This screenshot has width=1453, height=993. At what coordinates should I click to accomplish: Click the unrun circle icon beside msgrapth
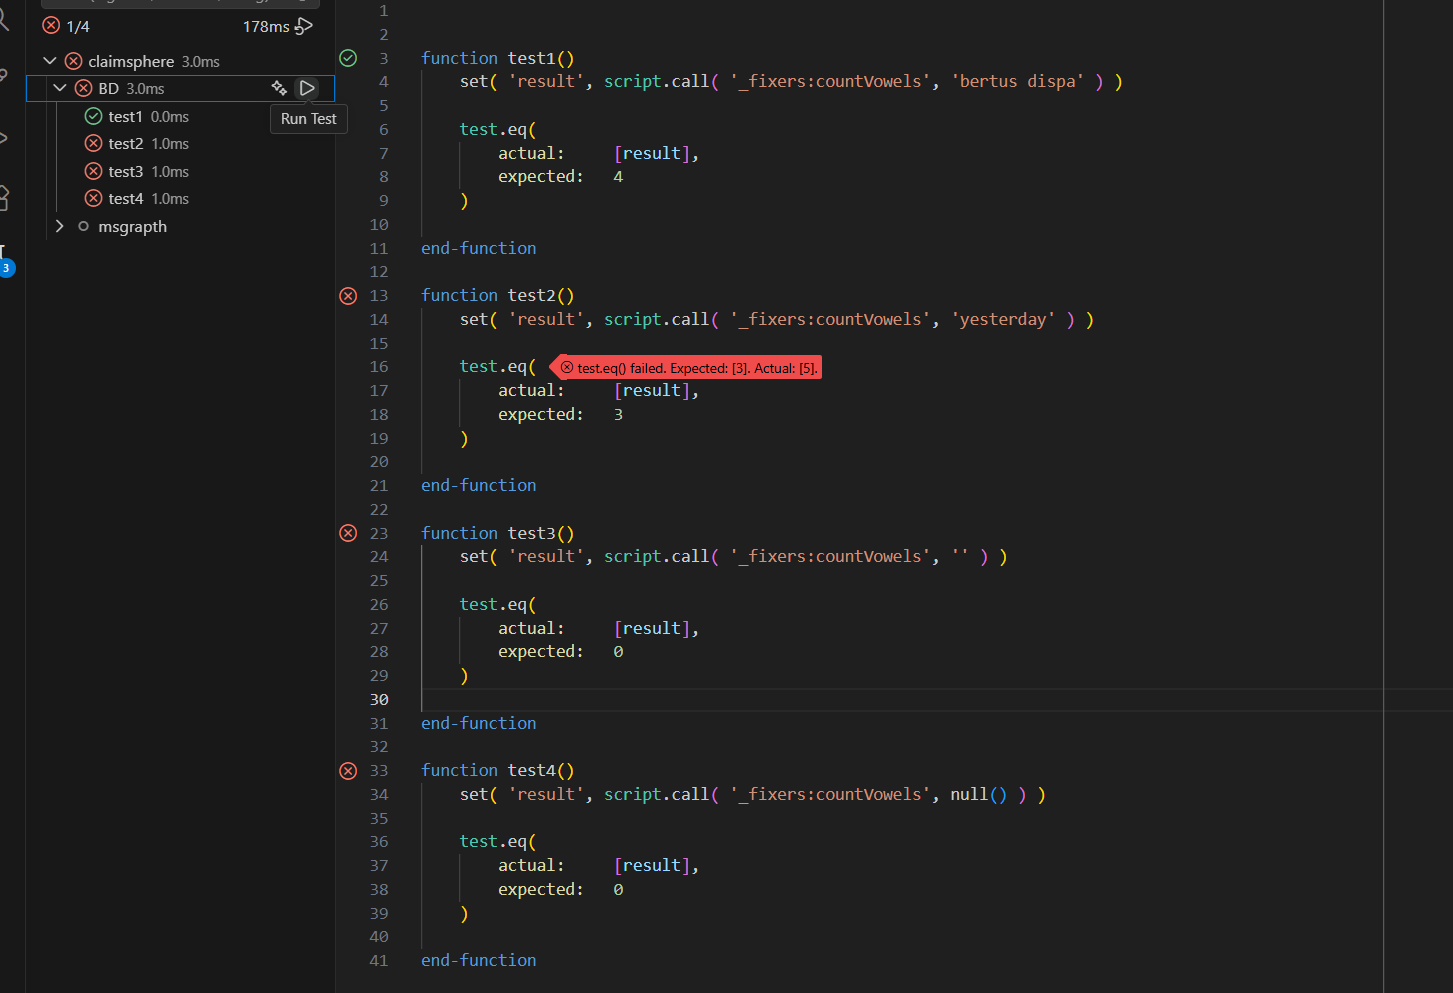[83, 226]
